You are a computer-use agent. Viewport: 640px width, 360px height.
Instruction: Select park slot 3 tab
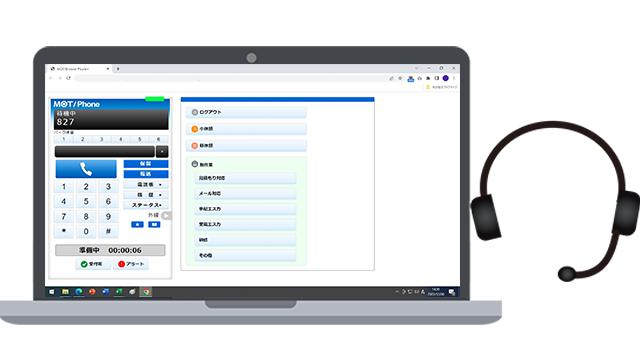point(102,139)
